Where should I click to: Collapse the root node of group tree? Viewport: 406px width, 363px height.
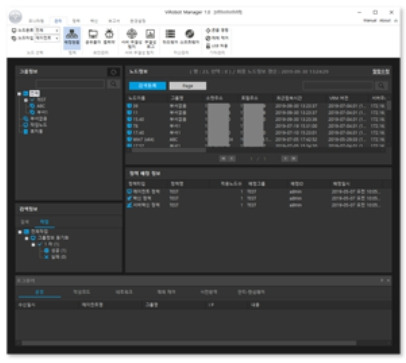coord(19,94)
